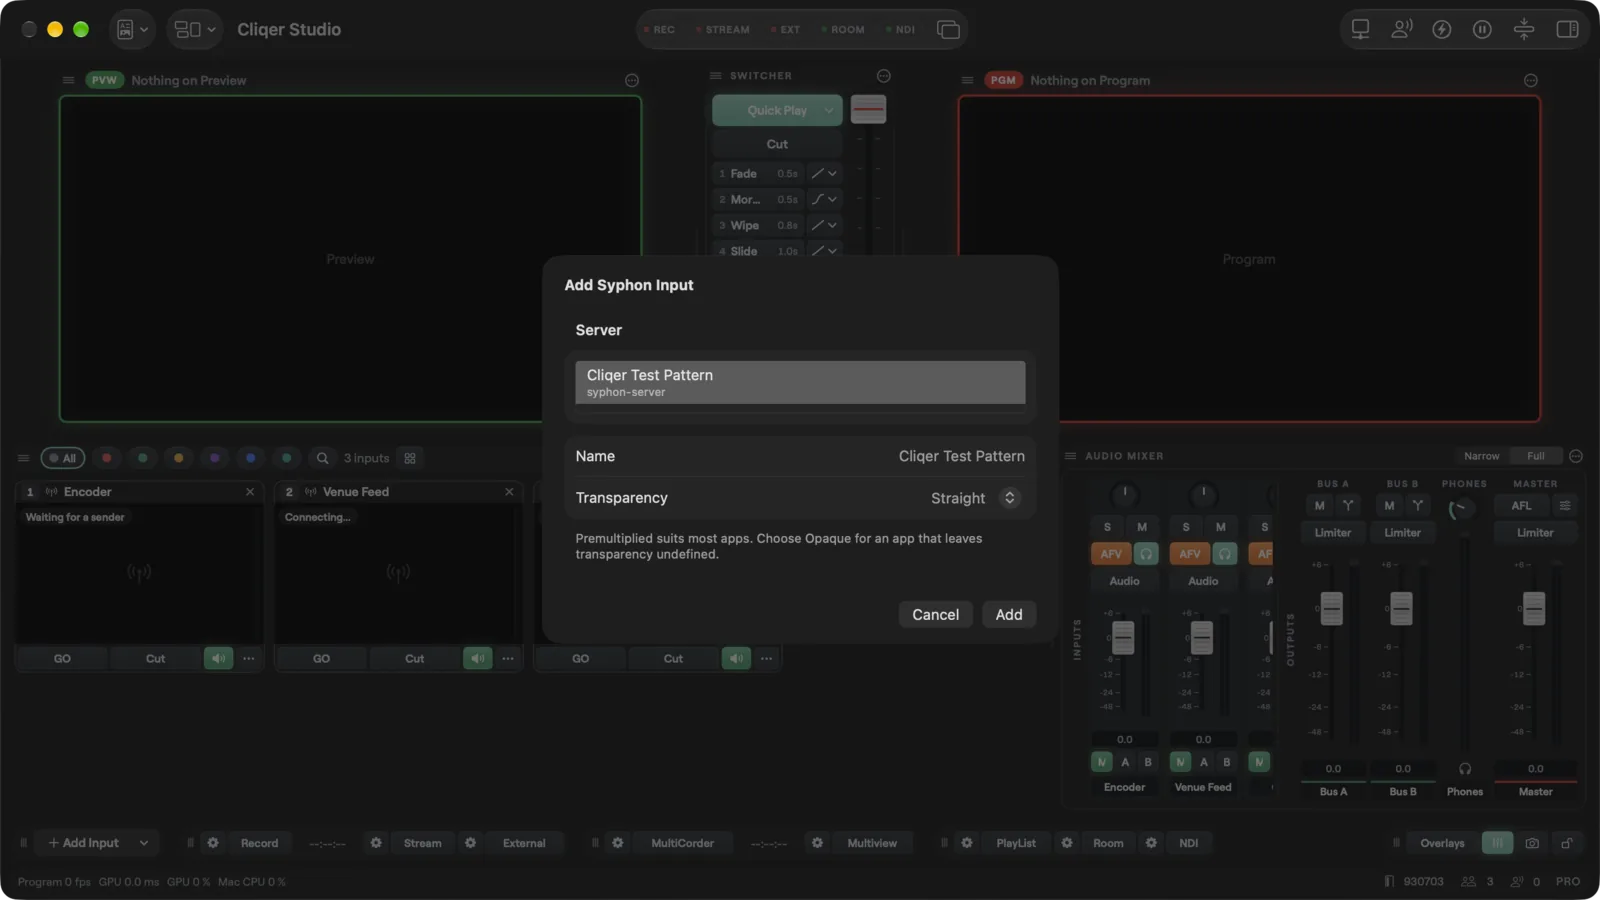Image resolution: width=1600 pixels, height=900 pixels.
Task: Open Record settings gear
Action: 213,843
